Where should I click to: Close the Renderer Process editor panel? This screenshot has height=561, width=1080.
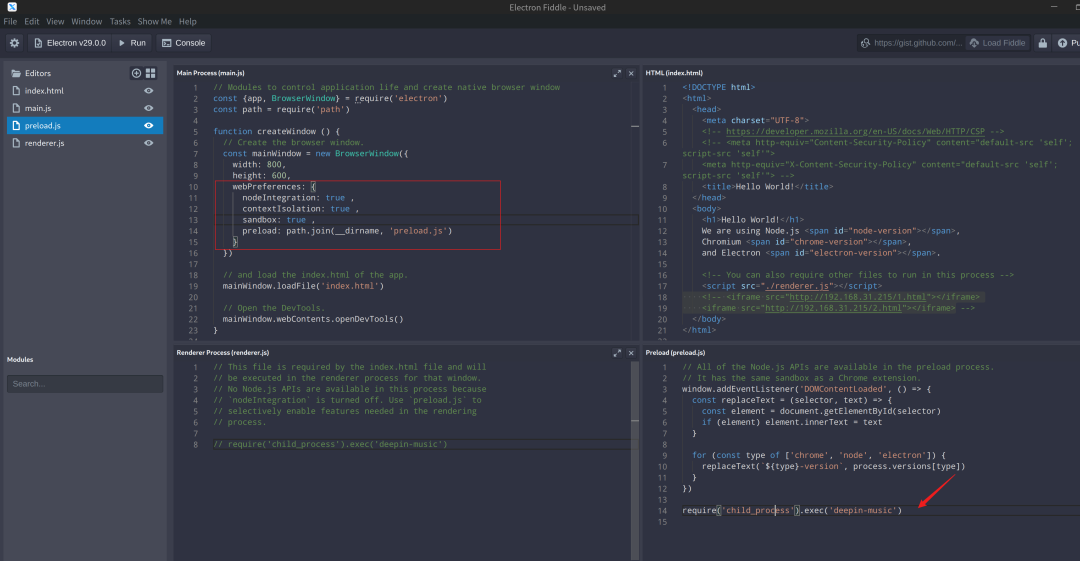coord(631,353)
